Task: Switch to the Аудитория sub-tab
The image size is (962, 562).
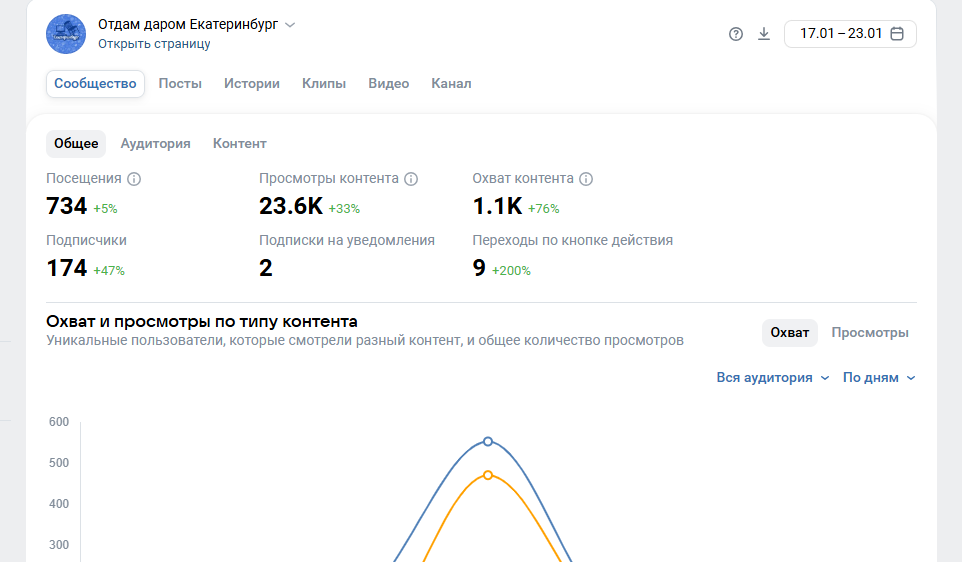Action: (155, 144)
